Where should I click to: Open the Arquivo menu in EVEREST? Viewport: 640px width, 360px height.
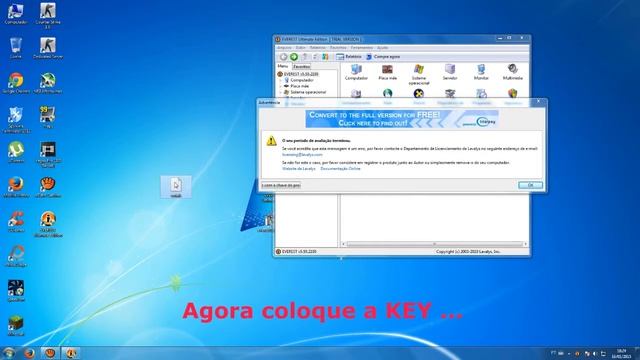click(284, 48)
